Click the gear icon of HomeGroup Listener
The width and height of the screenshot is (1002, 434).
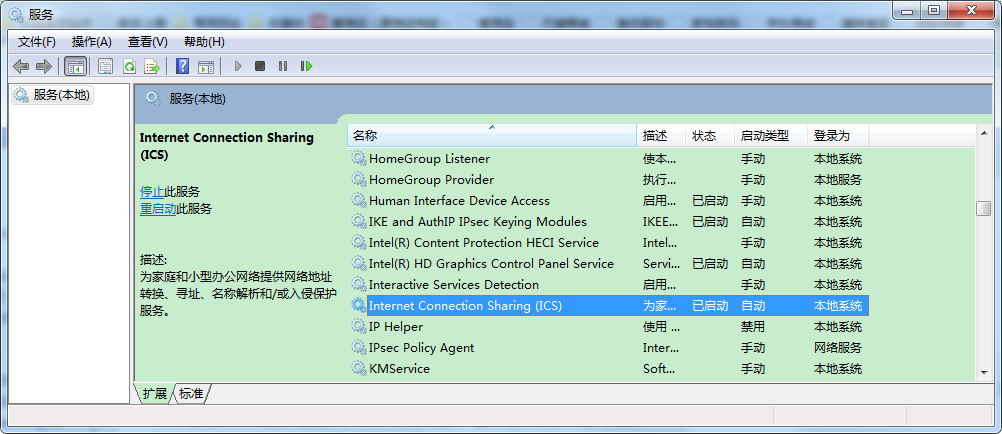[359, 159]
